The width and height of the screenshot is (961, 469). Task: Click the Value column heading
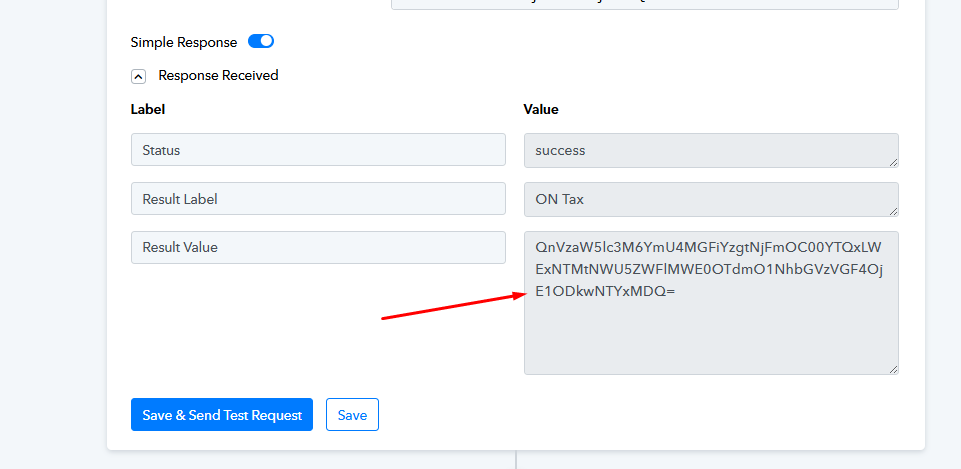pos(541,109)
